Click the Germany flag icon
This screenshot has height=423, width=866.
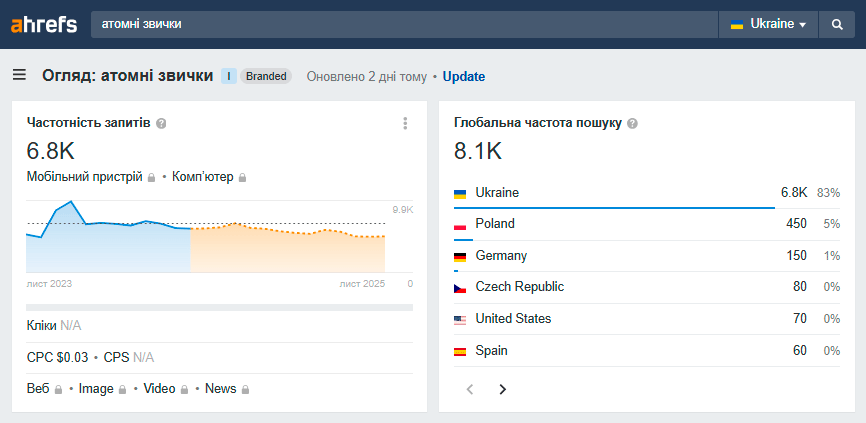[460, 257]
